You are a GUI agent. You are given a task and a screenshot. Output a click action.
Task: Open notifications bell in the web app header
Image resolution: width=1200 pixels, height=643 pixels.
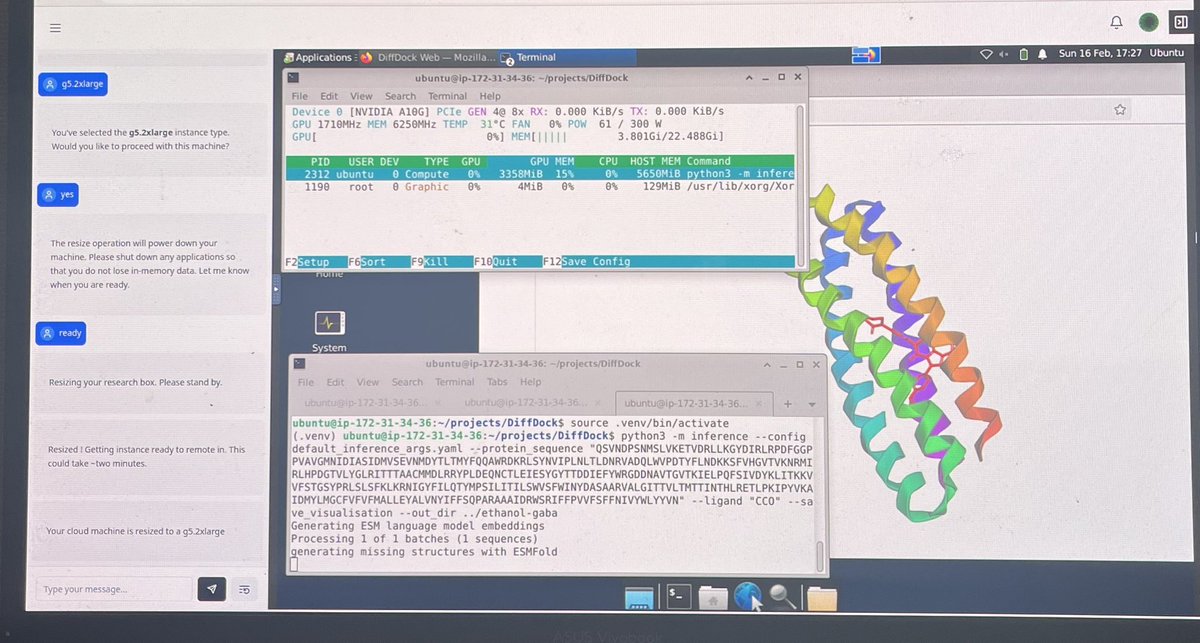pos(1116,22)
